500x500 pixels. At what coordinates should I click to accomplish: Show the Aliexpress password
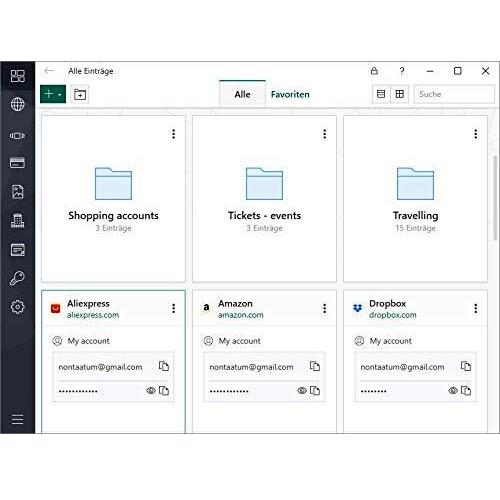(x=151, y=390)
